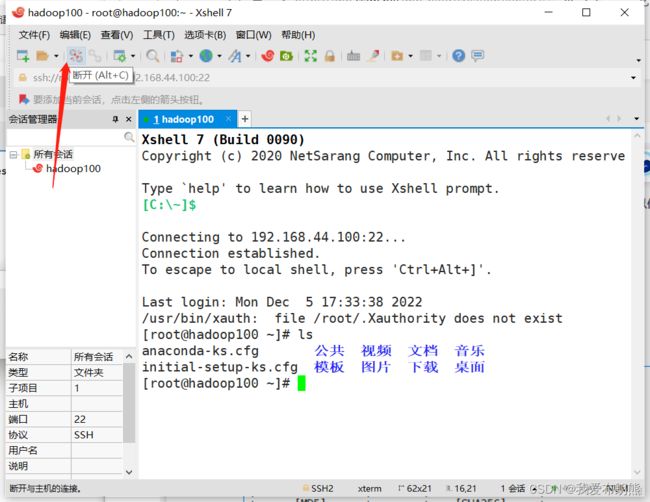Click the Disconnect (断开) toolbar icon
The height and width of the screenshot is (502, 650).
click(x=76, y=56)
